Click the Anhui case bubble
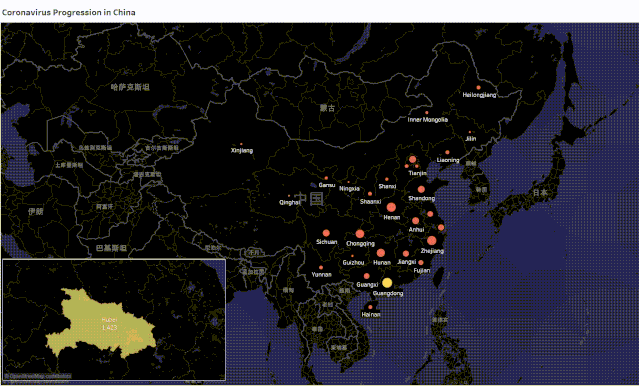The height and width of the screenshot is (386, 639). point(415,221)
